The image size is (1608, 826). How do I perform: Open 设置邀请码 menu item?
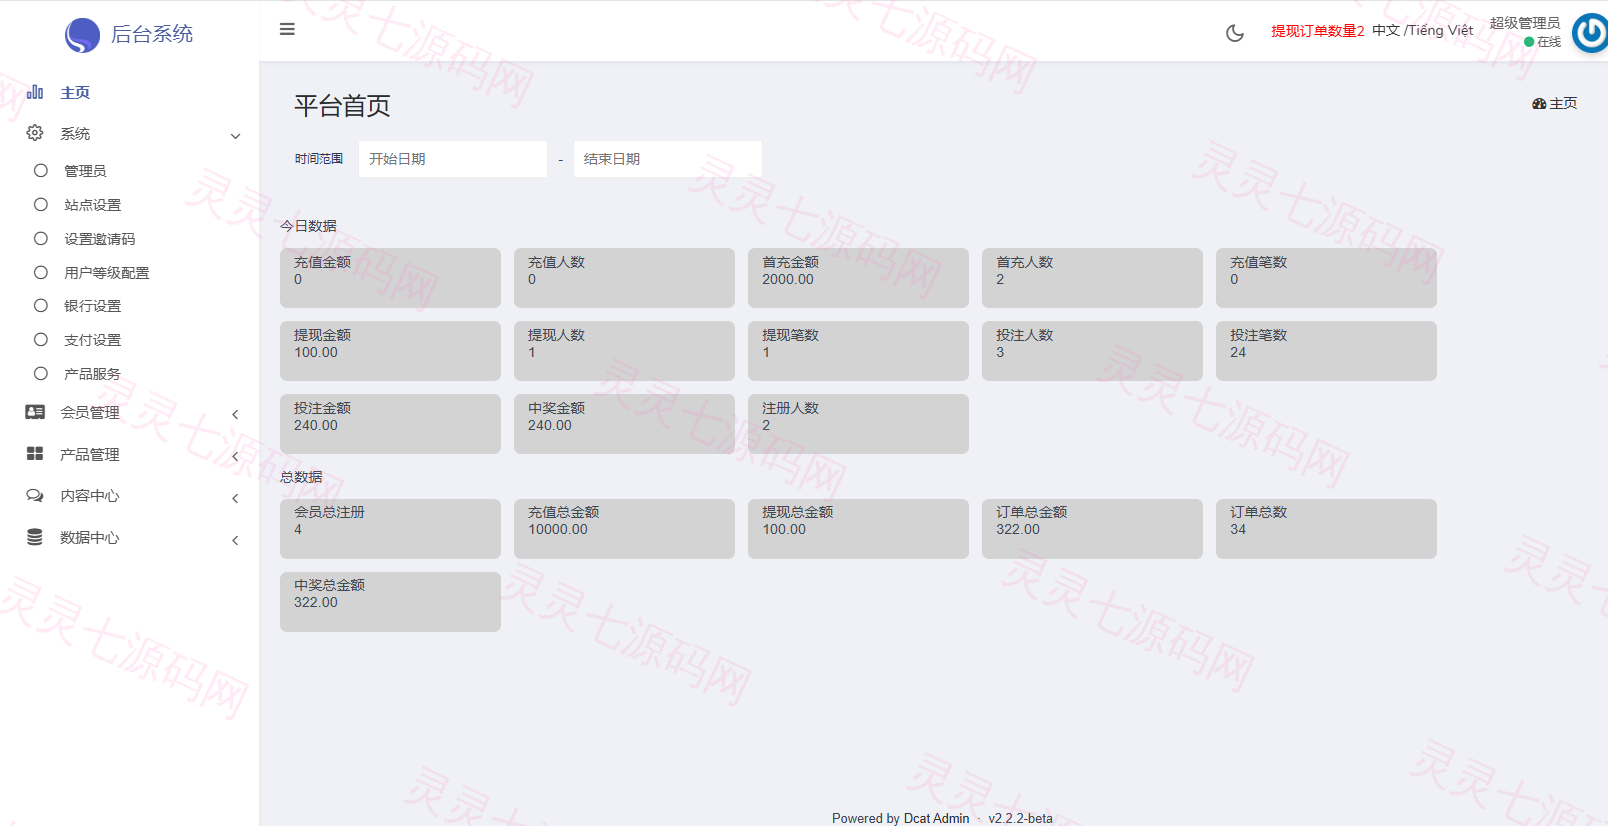pyautogui.click(x=99, y=239)
